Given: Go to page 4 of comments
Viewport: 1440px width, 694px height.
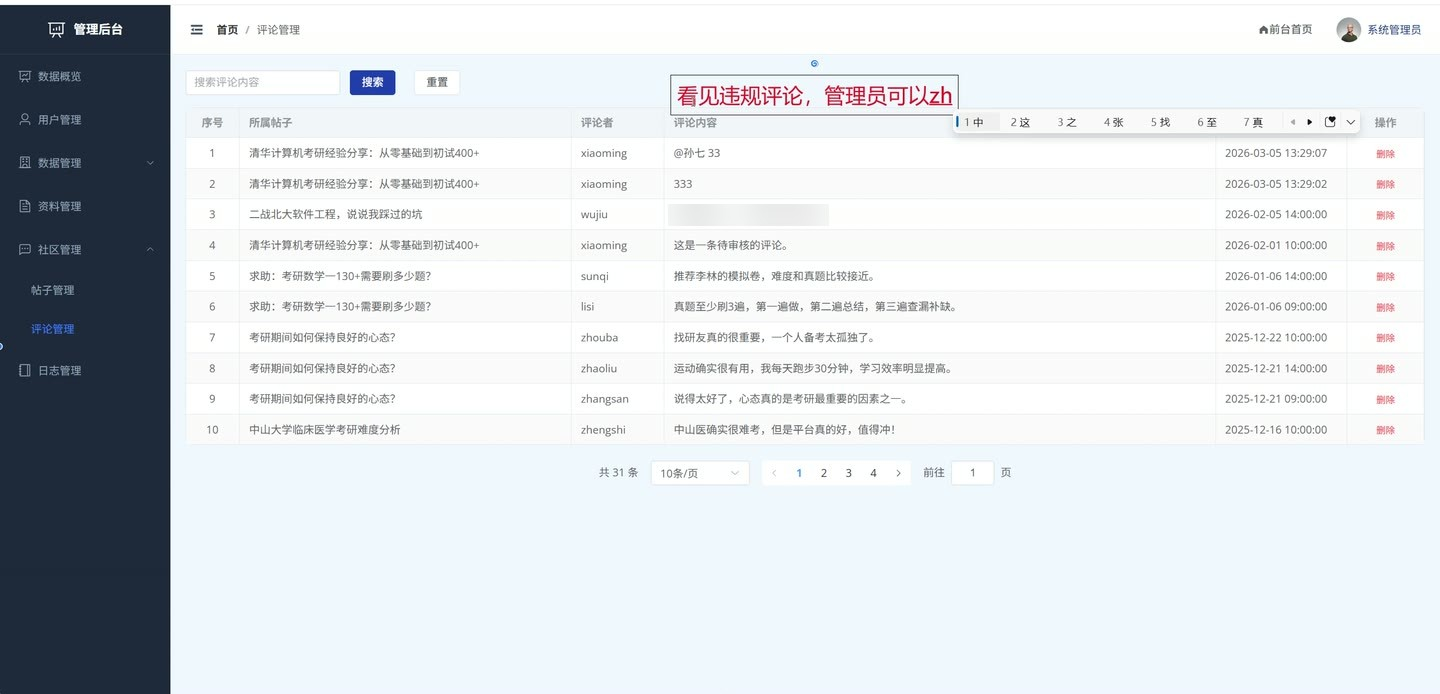Looking at the screenshot, I should tap(873, 473).
